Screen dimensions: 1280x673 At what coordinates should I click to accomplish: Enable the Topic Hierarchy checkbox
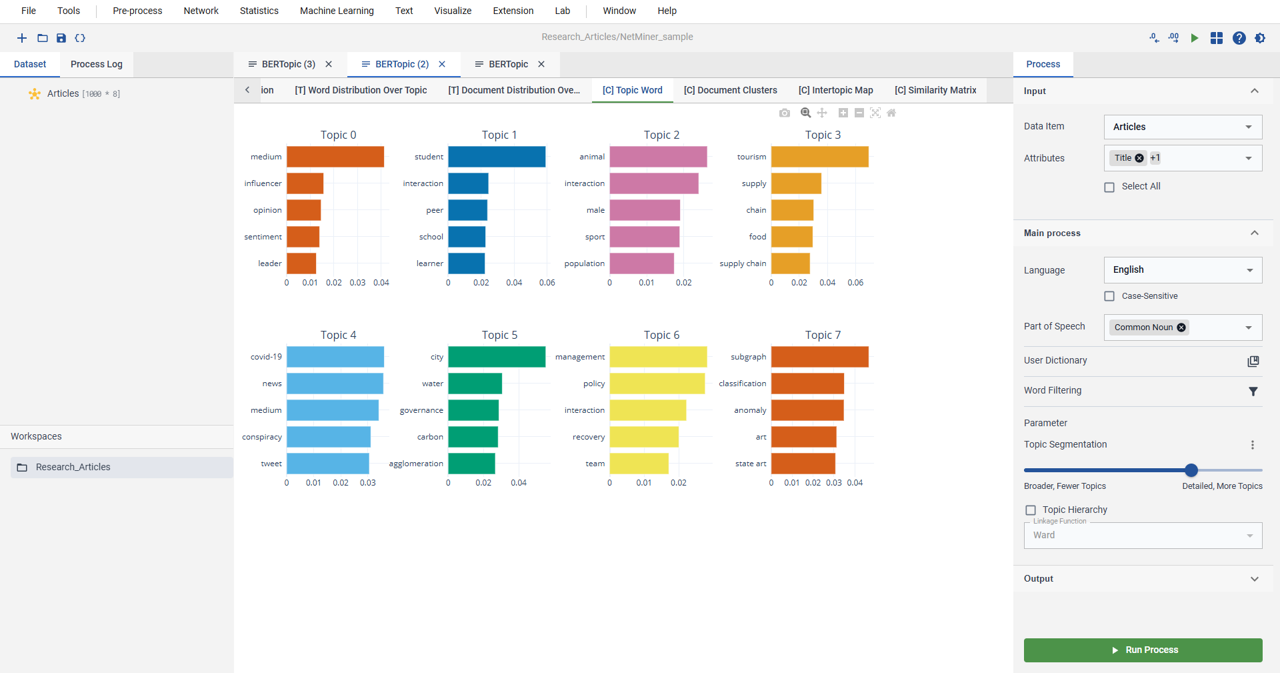point(1030,510)
